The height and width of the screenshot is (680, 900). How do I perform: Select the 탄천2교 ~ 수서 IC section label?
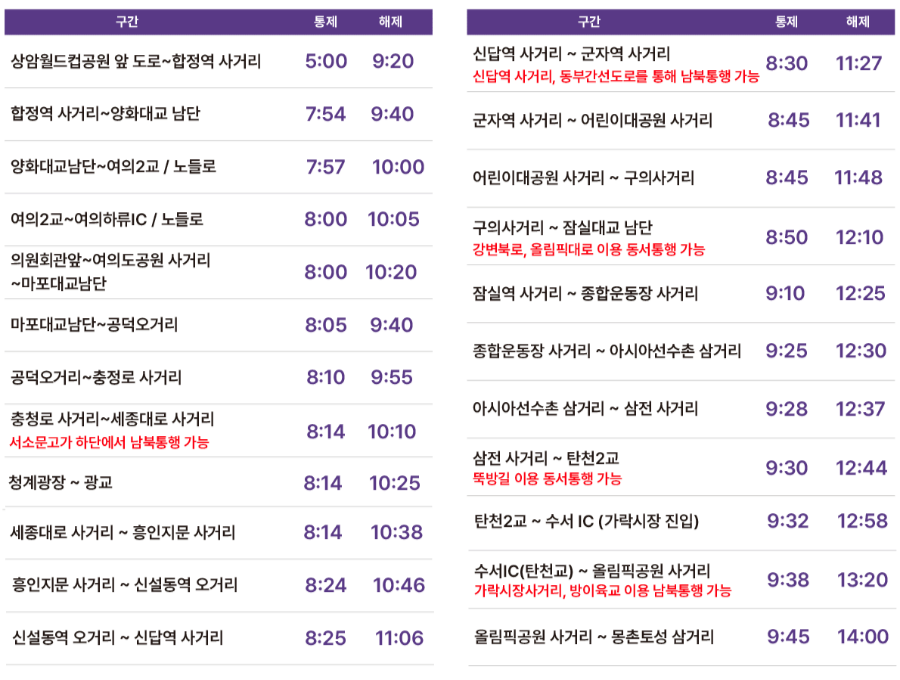[585, 521]
